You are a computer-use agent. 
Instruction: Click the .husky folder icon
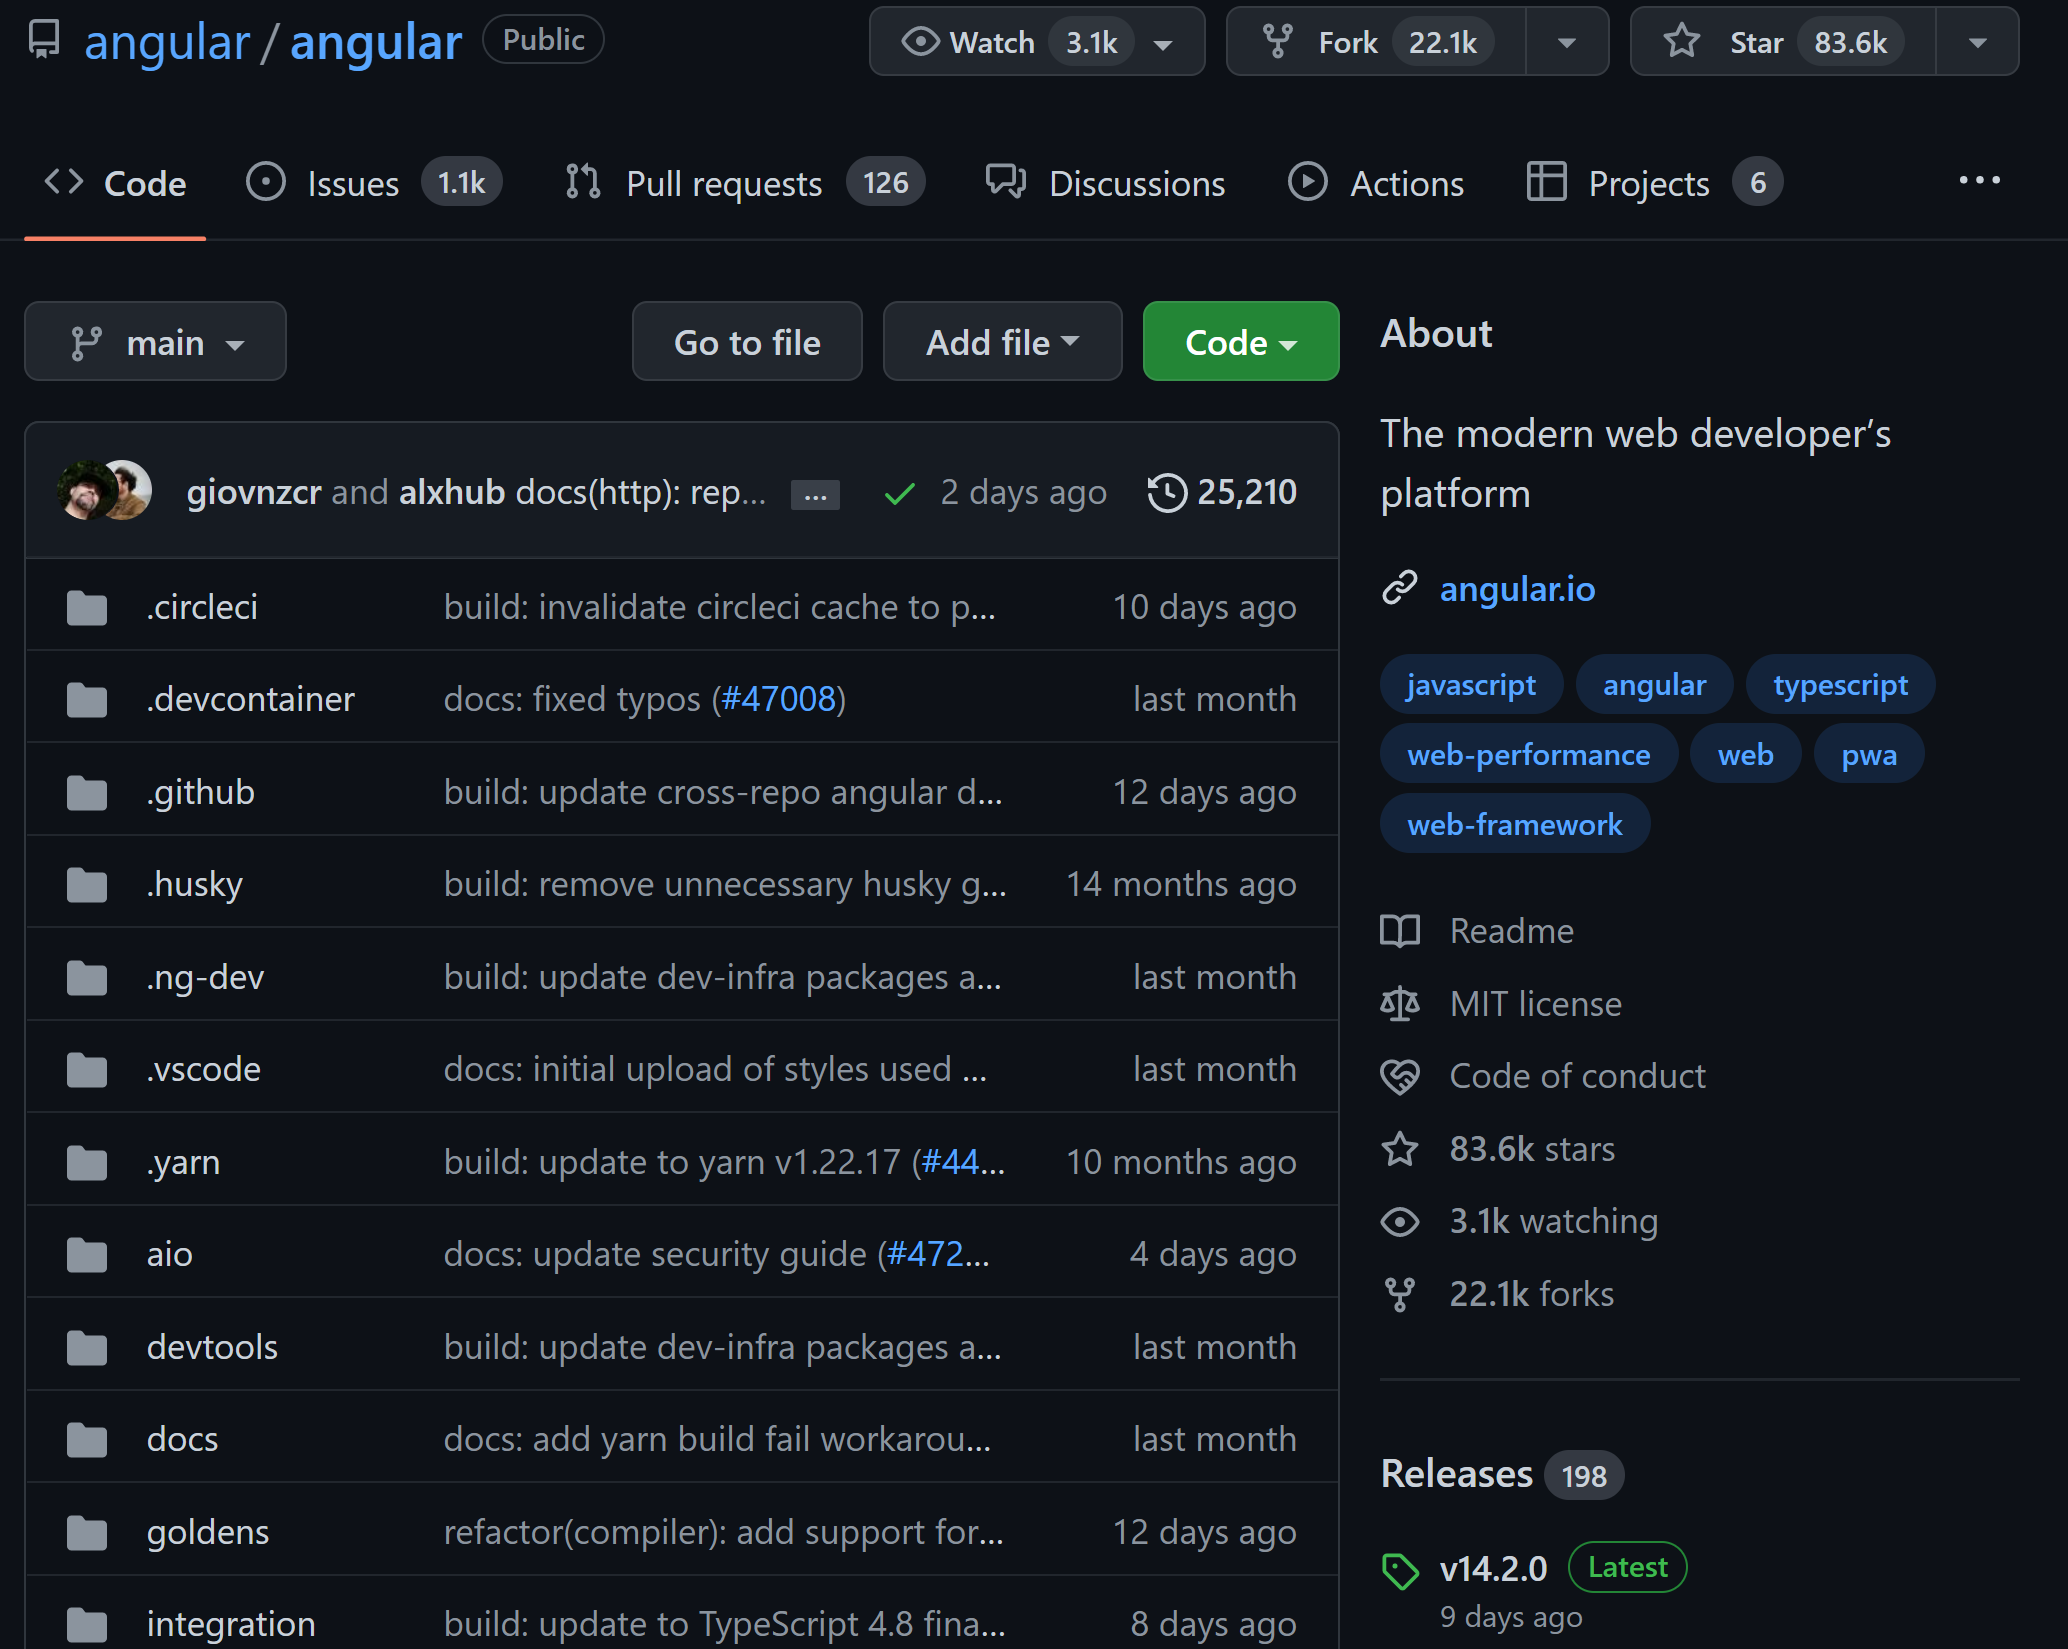pyautogui.click(x=87, y=885)
